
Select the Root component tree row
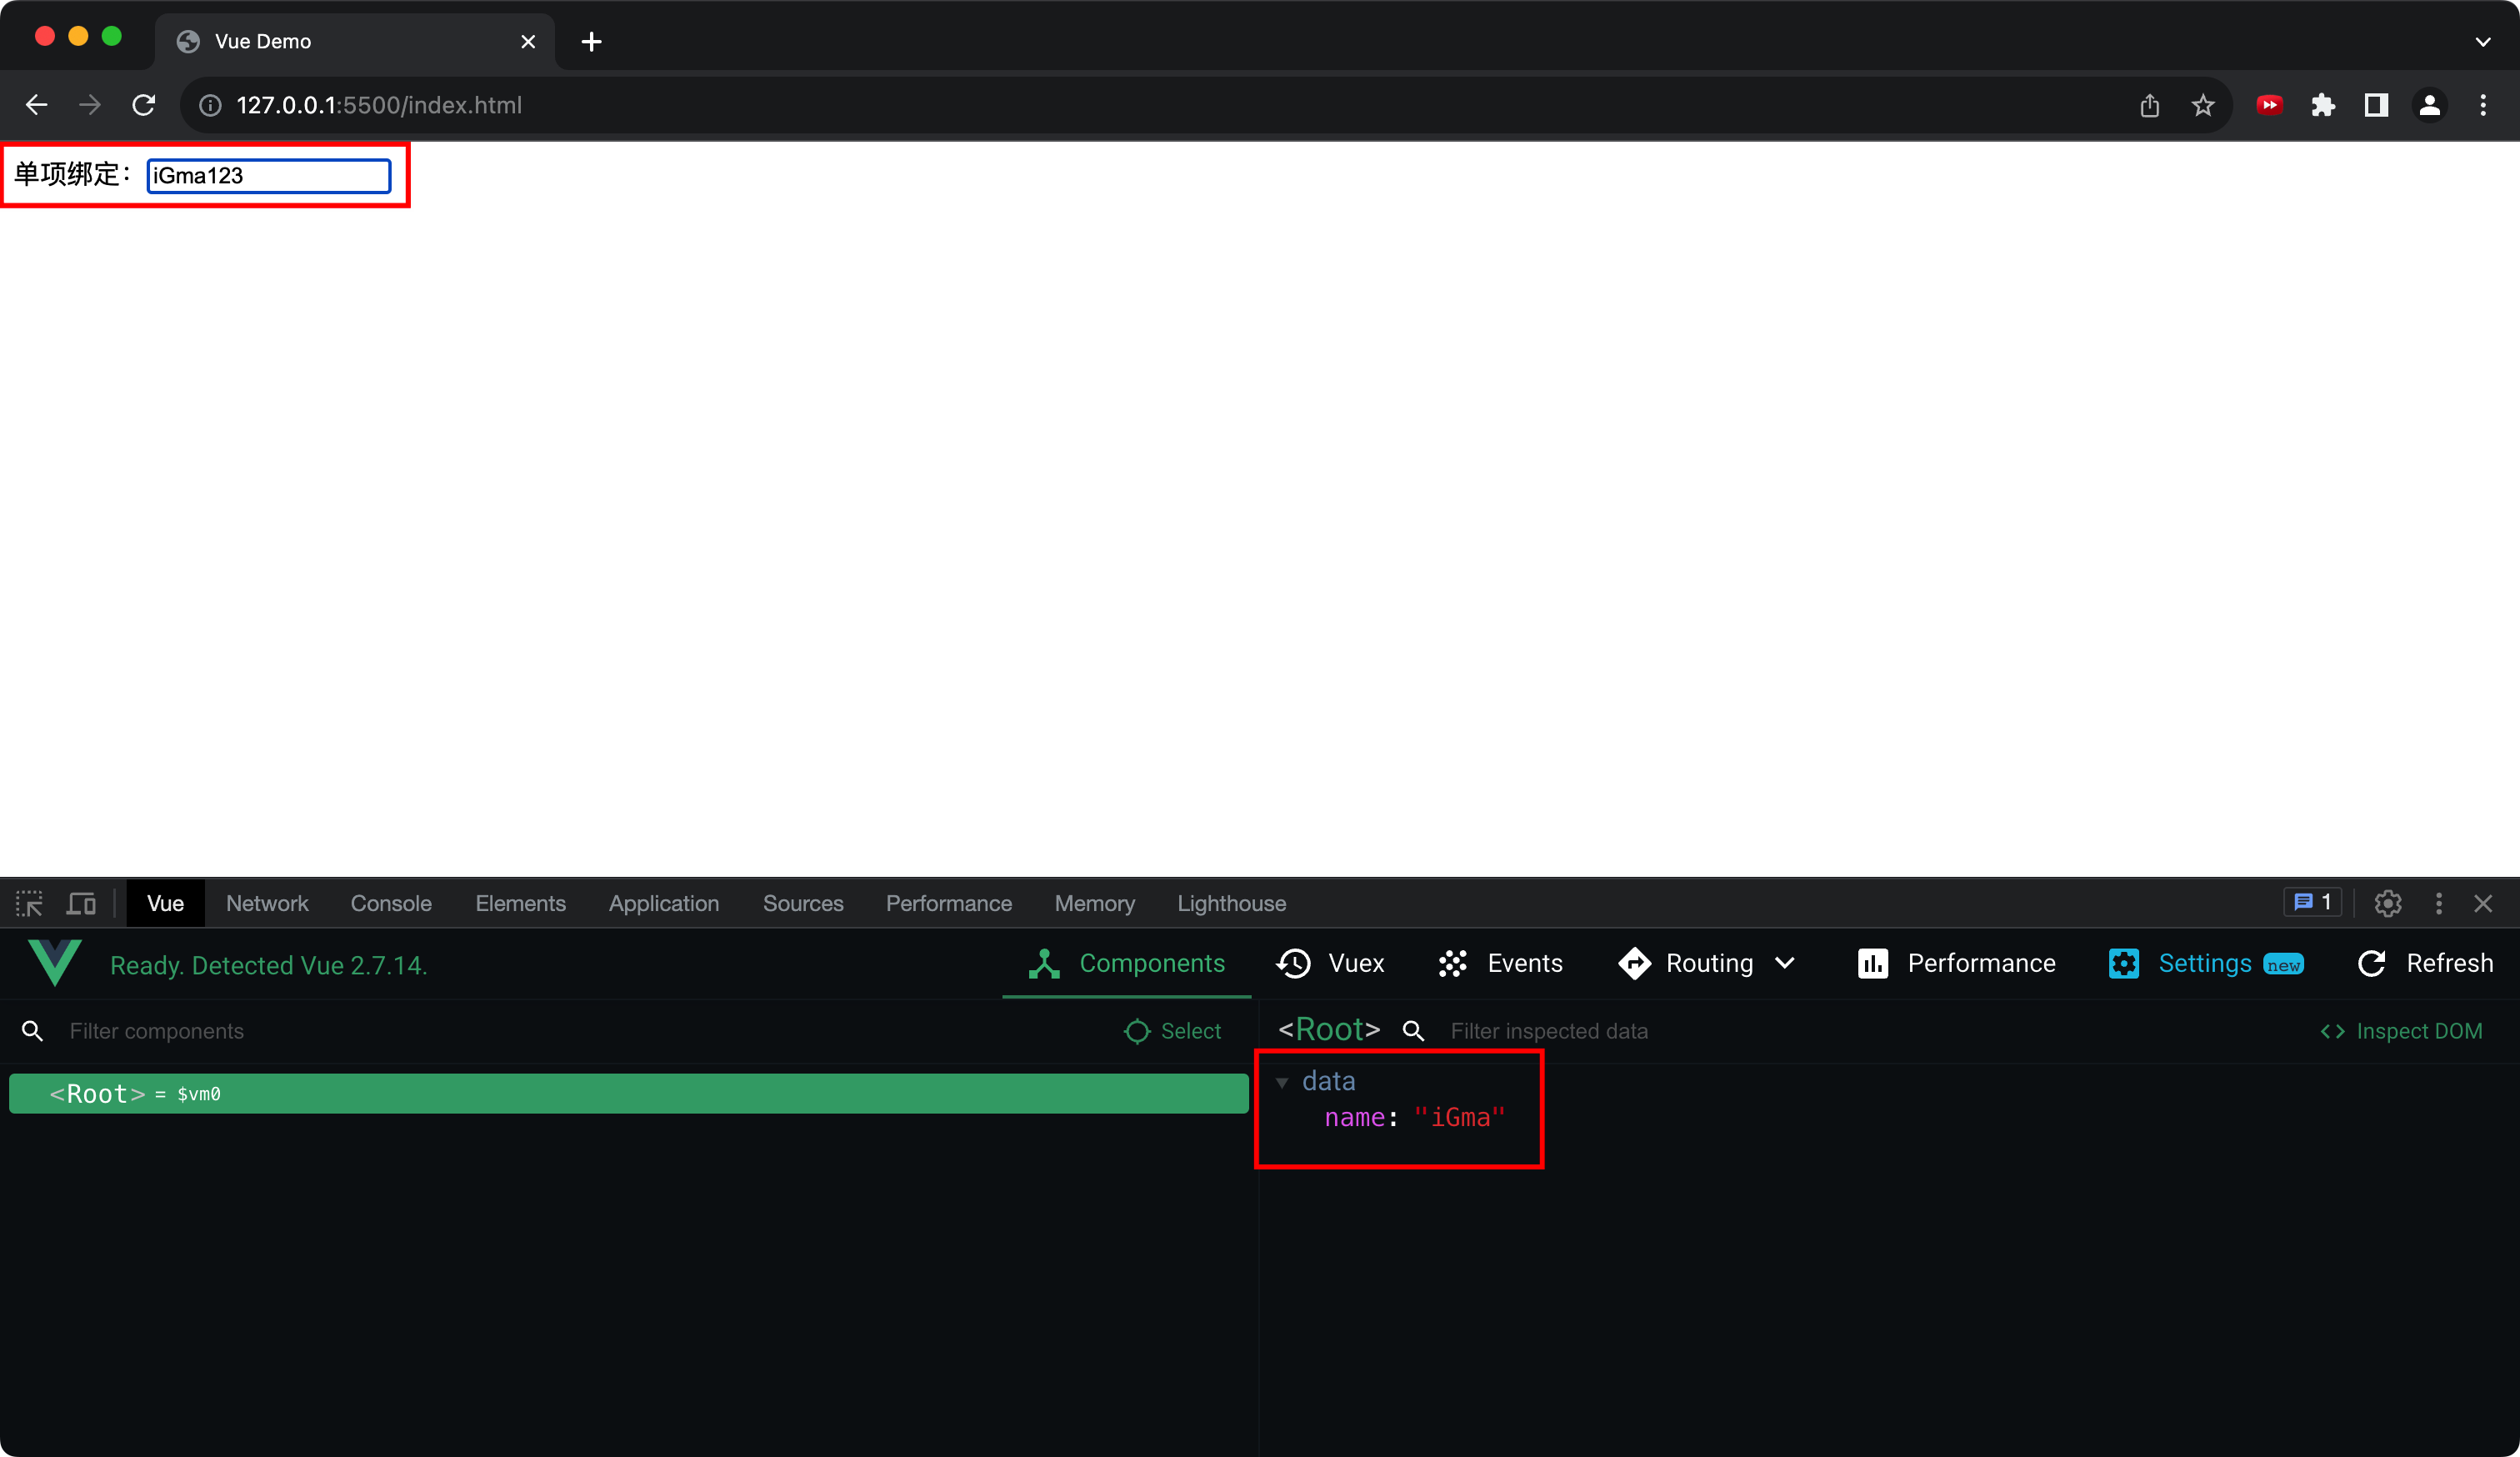tap(628, 1094)
